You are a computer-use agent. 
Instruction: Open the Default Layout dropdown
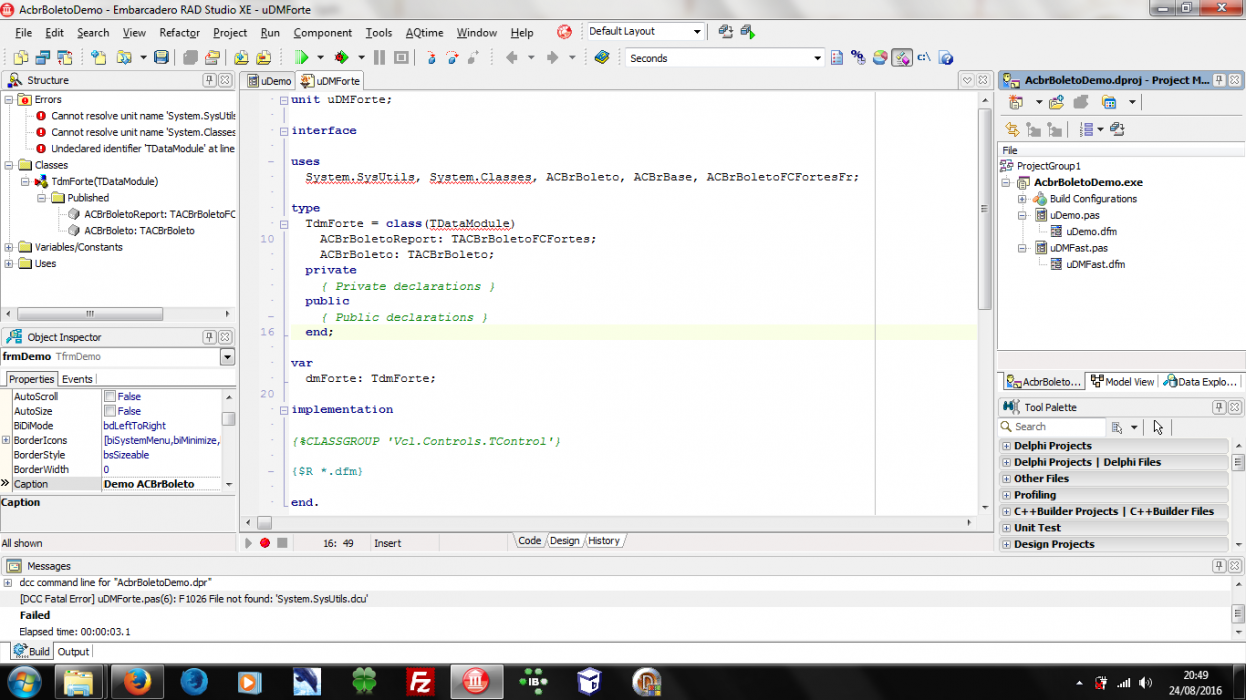[697, 31]
